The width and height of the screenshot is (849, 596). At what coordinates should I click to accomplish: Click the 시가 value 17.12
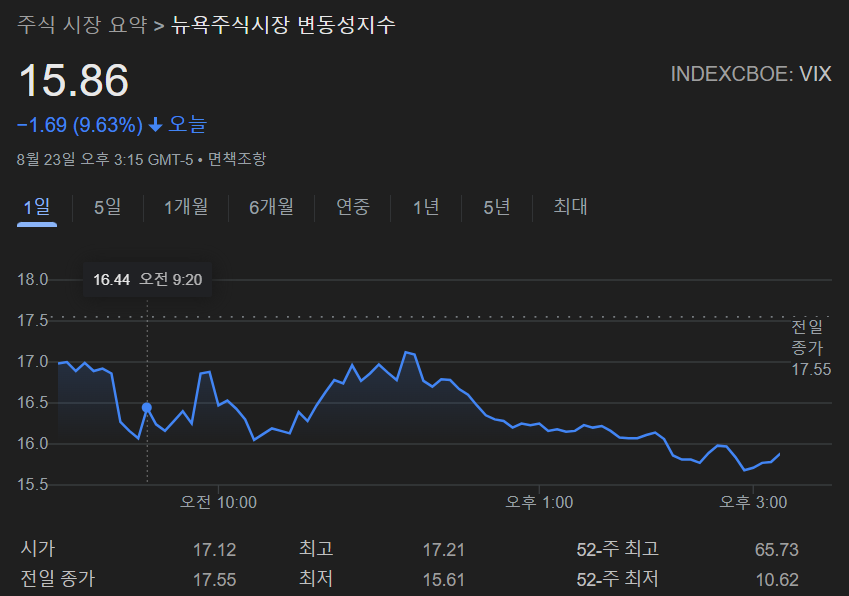tap(214, 550)
